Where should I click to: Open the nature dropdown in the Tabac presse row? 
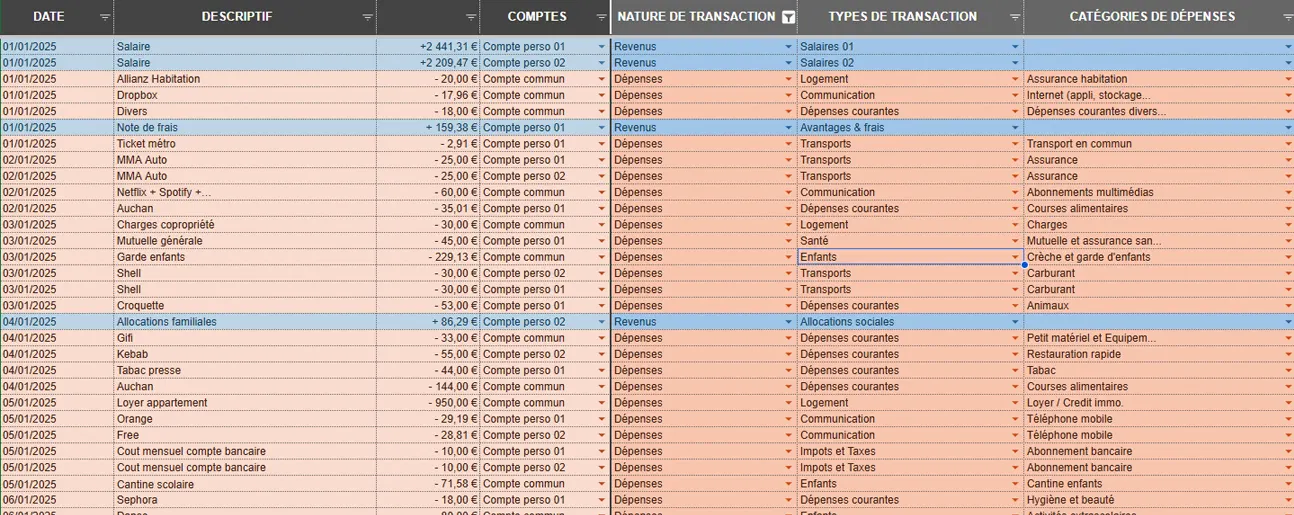tap(789, 370)
